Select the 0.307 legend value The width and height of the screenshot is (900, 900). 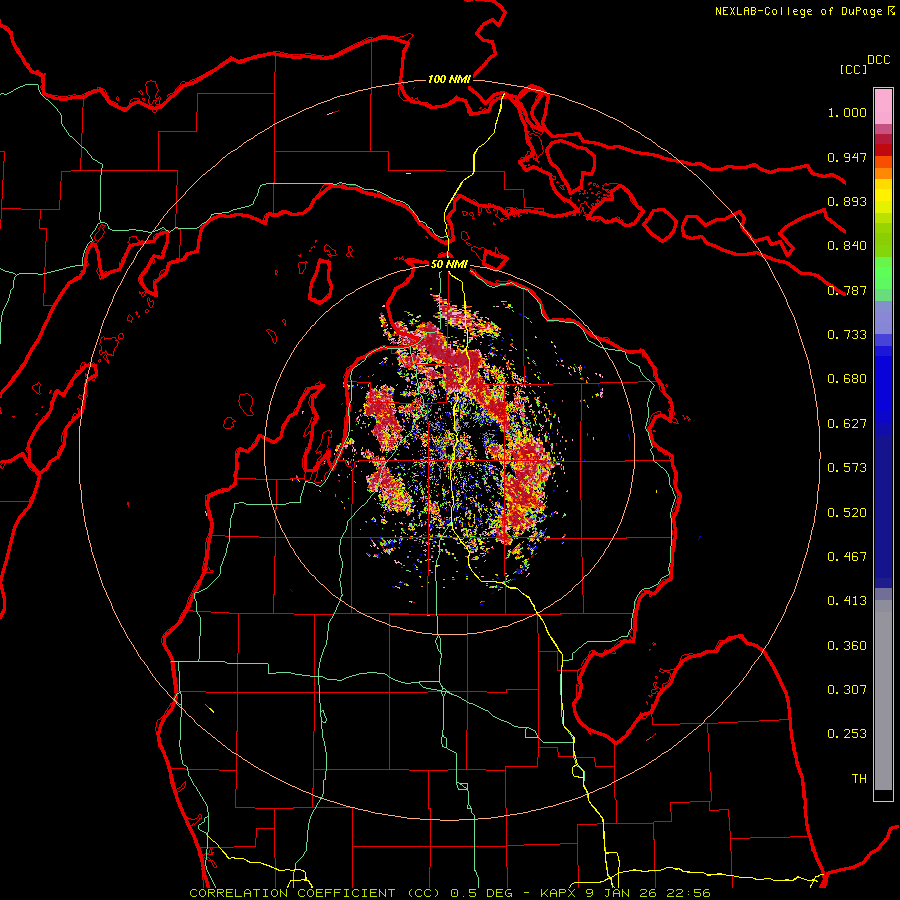[x=847, y=690]
